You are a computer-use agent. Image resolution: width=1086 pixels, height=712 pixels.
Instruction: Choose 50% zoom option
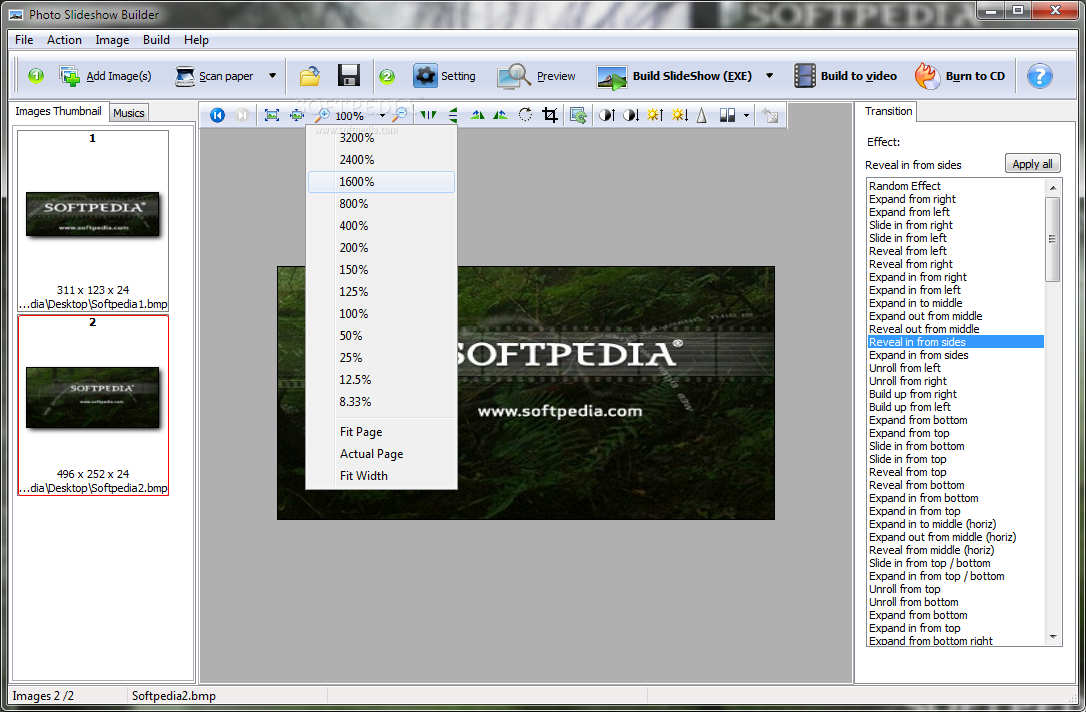pyautogui.click(x=381, y=335)
